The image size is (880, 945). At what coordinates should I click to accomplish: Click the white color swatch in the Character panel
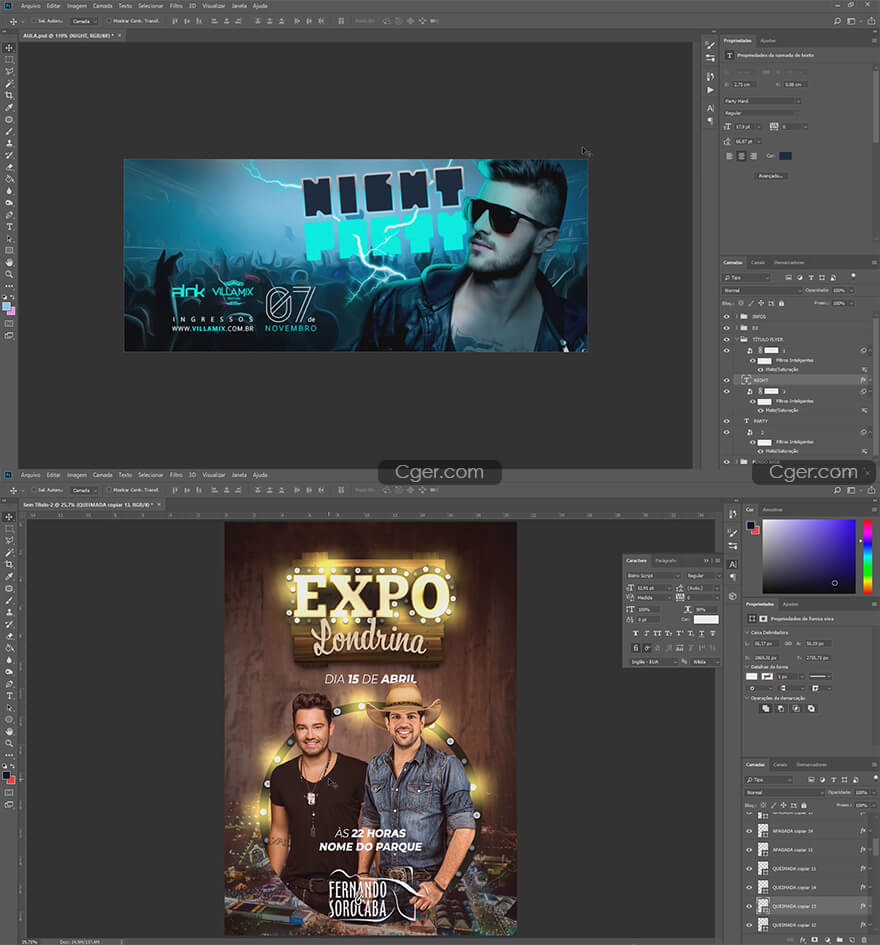[x=706, y=620]
